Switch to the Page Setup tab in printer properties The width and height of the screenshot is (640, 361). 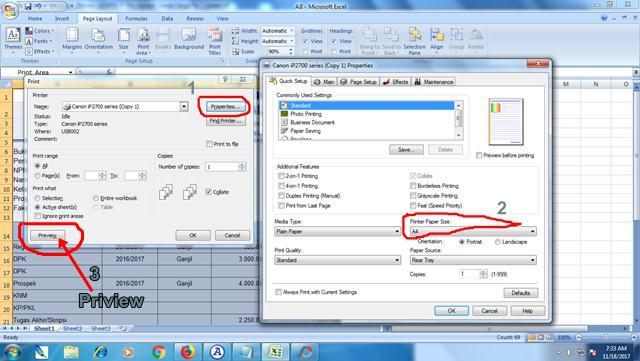358,82
